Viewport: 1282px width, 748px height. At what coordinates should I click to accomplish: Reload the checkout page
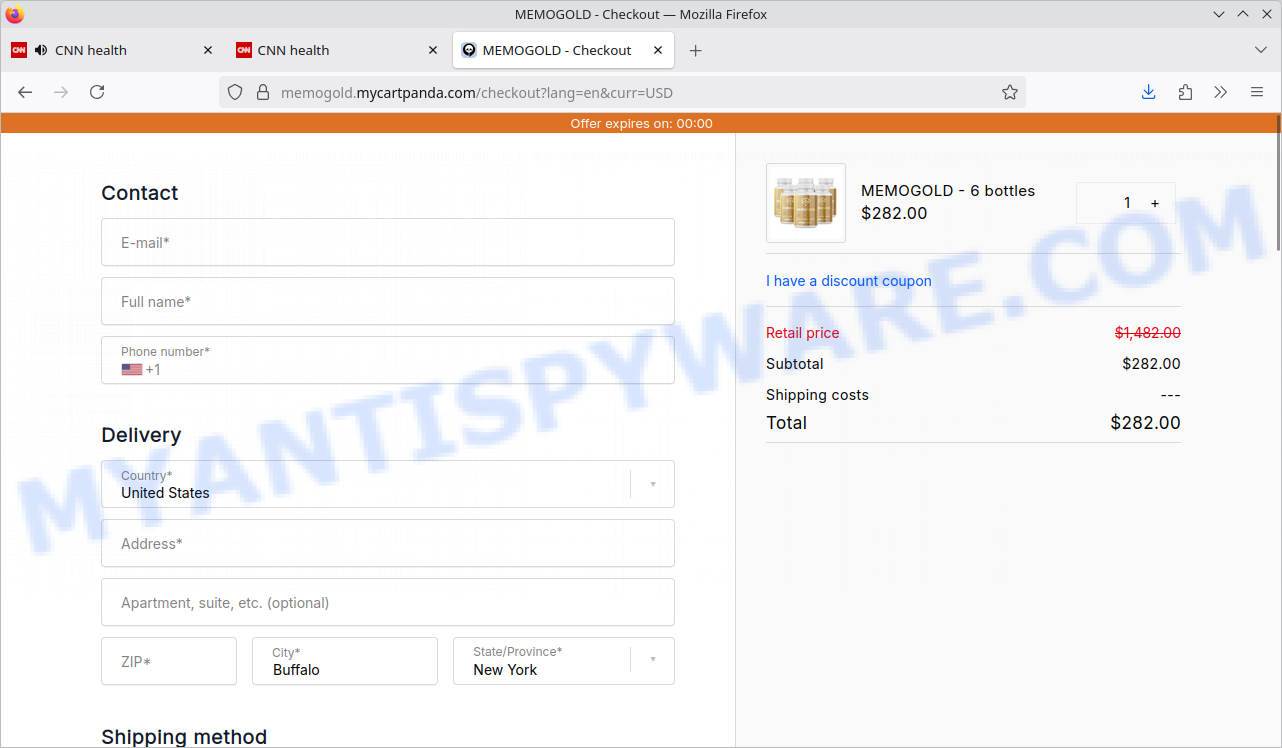[97, 92]
